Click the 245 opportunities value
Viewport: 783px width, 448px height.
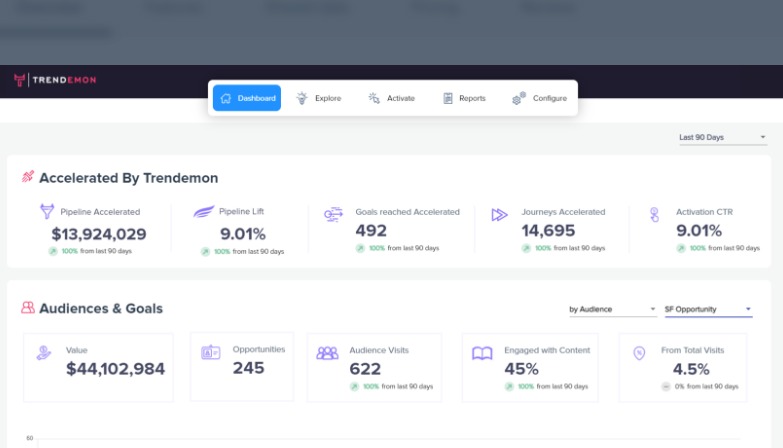[248, 368]
